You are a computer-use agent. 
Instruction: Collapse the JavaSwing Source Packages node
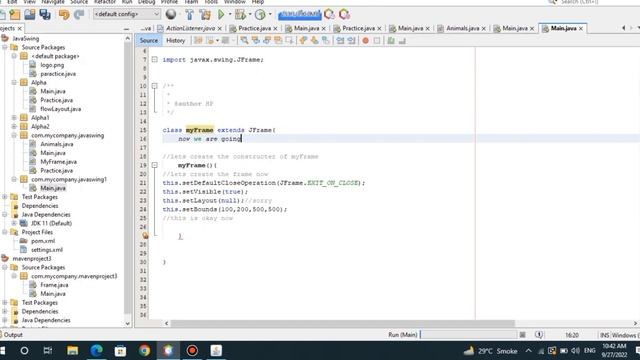pyautogui.click(x=5, y=47)
